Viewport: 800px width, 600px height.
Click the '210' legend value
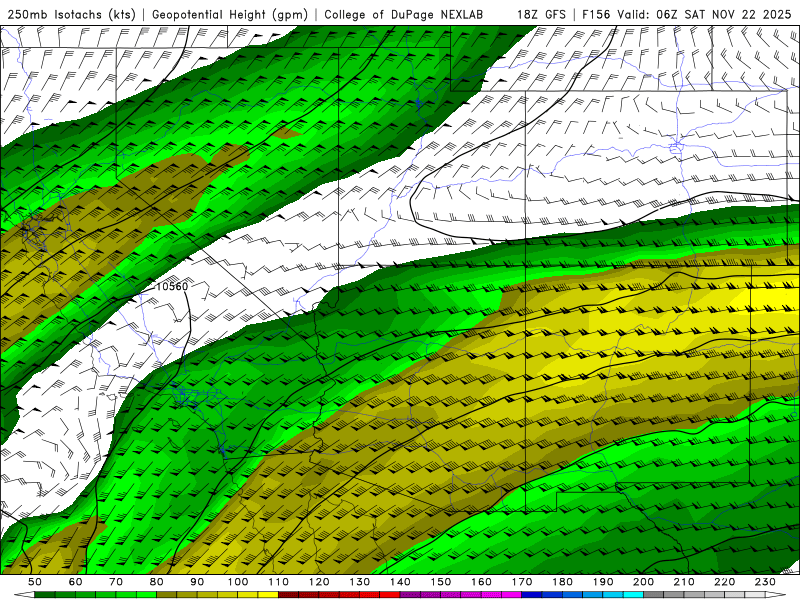[684, 582]
